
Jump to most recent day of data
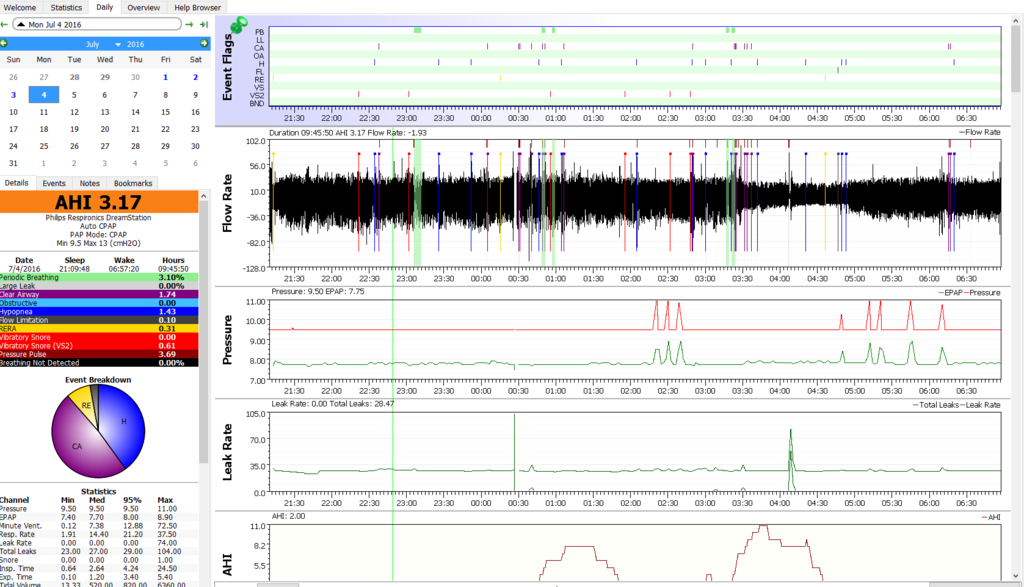tap(204, 23)
